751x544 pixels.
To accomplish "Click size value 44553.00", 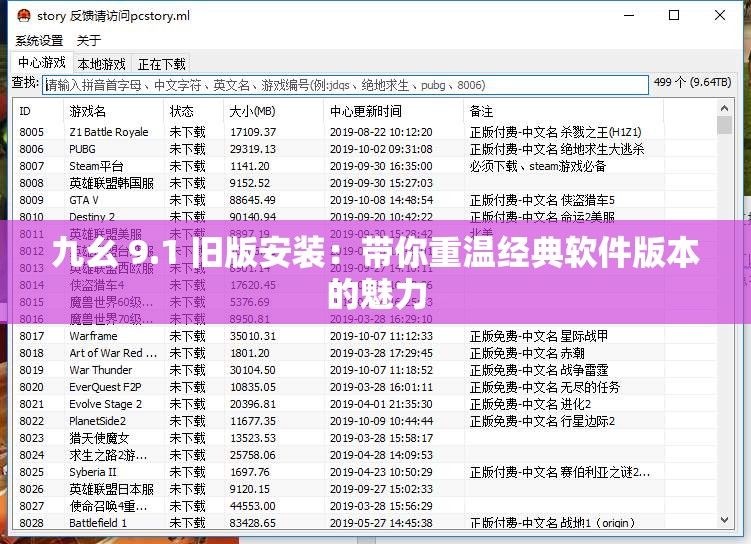I will (252, 506).
